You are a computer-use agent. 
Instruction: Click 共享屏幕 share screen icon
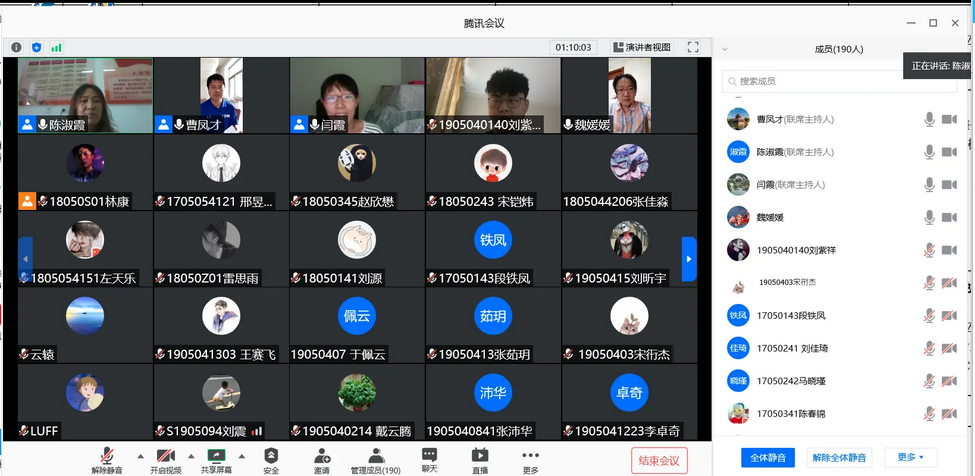(216, 459)
